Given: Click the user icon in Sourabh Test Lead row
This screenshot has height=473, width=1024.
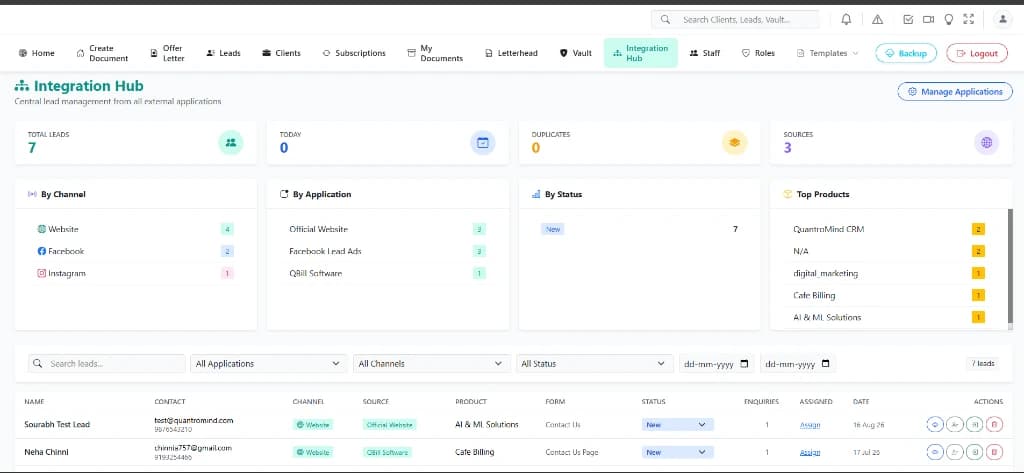Looking at the screenshot, I should (x=955, y=425).
